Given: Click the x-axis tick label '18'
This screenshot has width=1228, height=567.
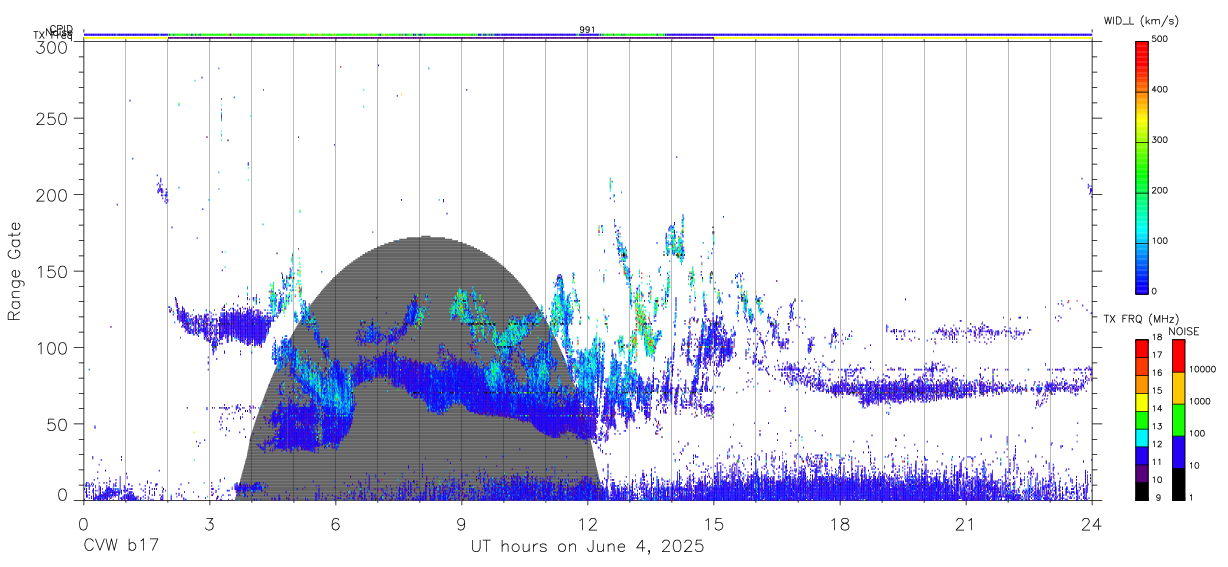Looking at the screenshot, I should [840, 523].
